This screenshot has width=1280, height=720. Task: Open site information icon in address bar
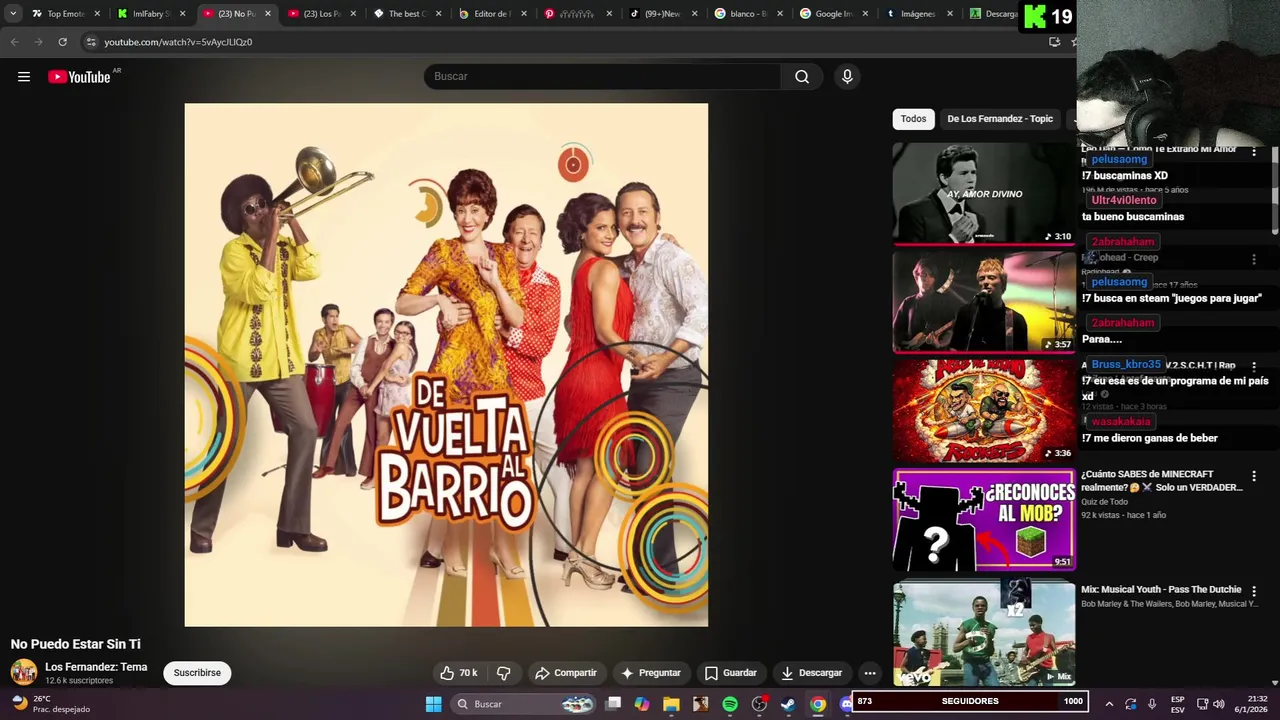91,42
